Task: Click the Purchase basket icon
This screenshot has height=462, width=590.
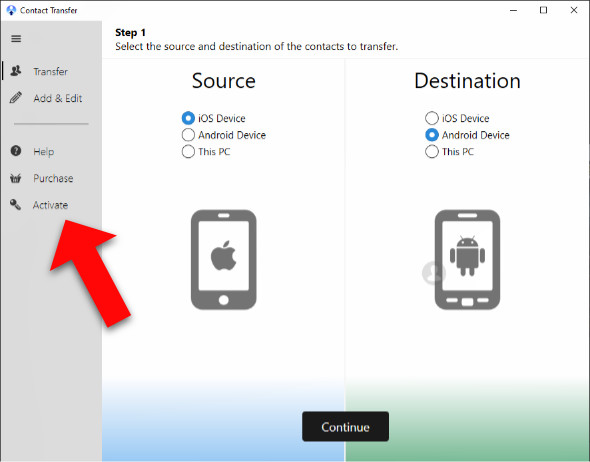Action: click(x=15, y=178)
